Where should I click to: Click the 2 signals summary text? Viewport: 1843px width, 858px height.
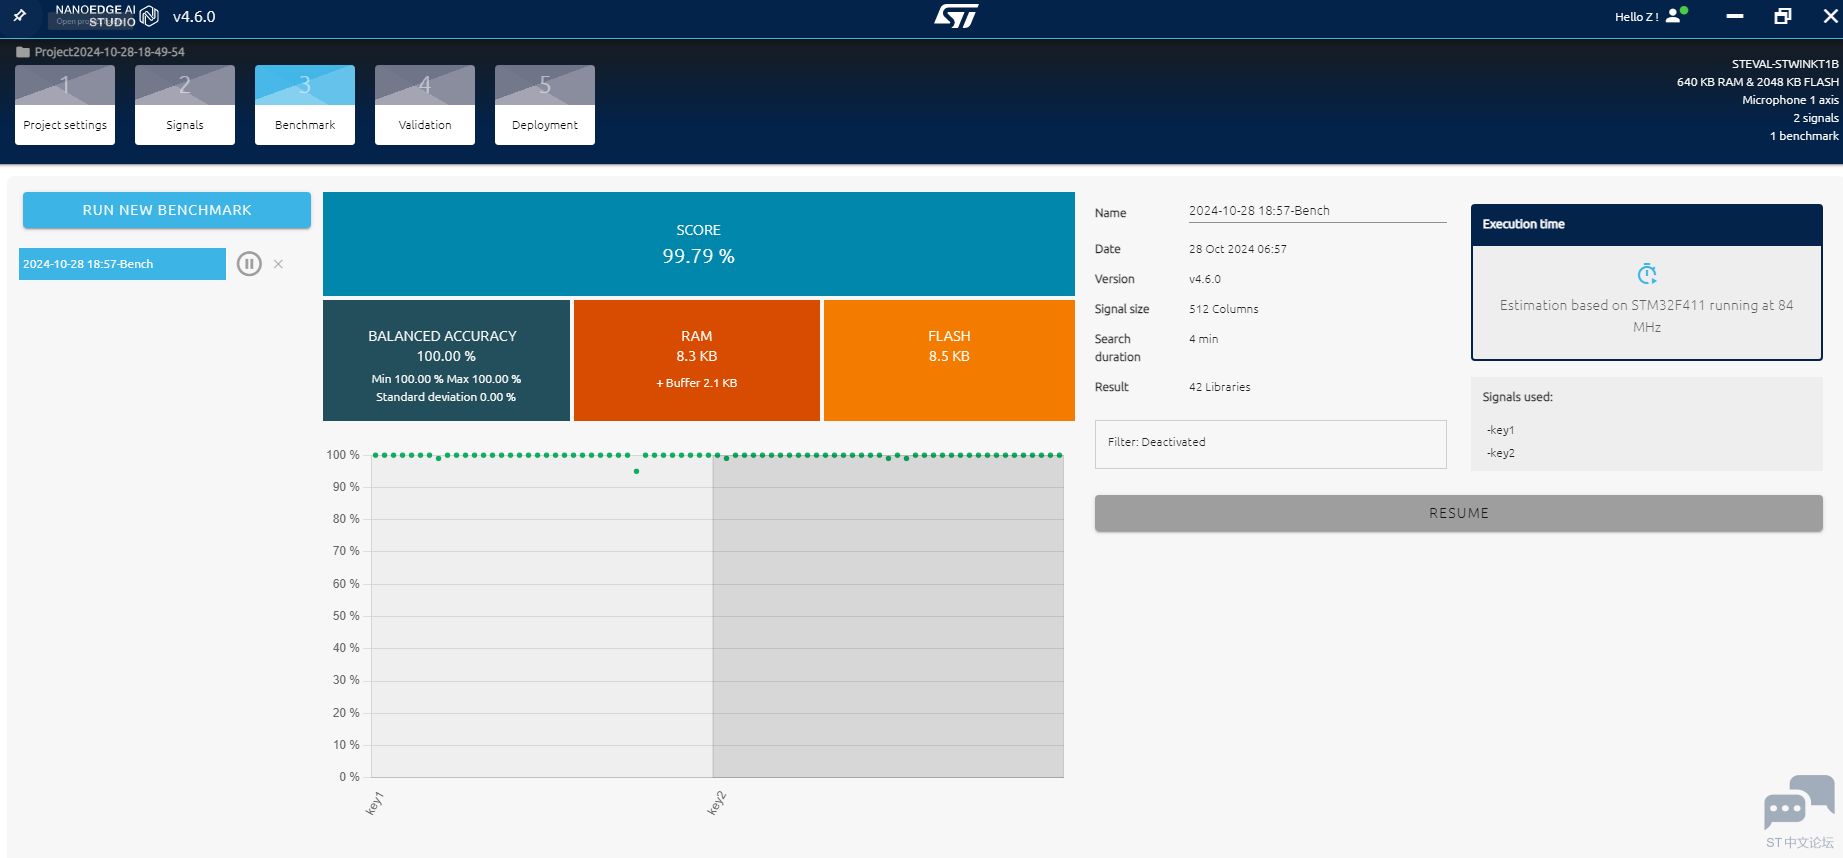pyautogui.click(x=1816, y=118)
